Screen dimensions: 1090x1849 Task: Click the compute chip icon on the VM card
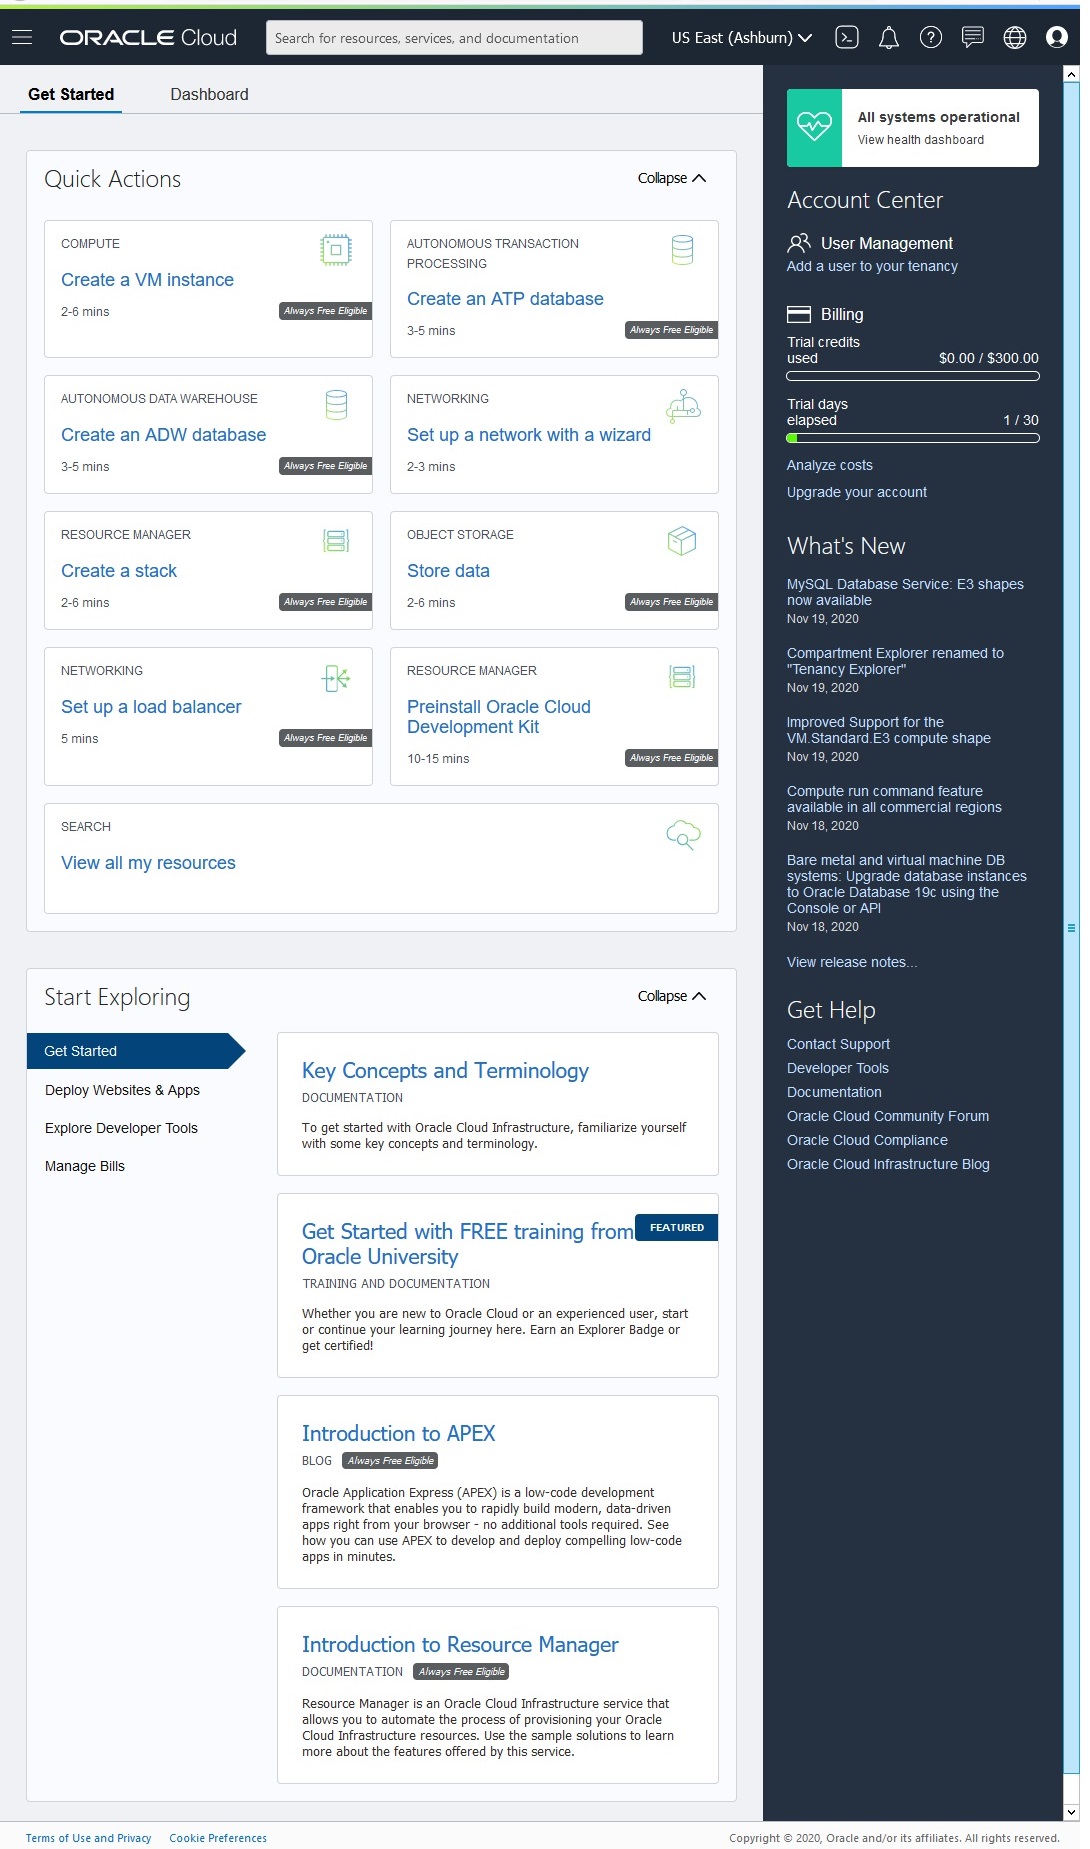click(336, 250)
